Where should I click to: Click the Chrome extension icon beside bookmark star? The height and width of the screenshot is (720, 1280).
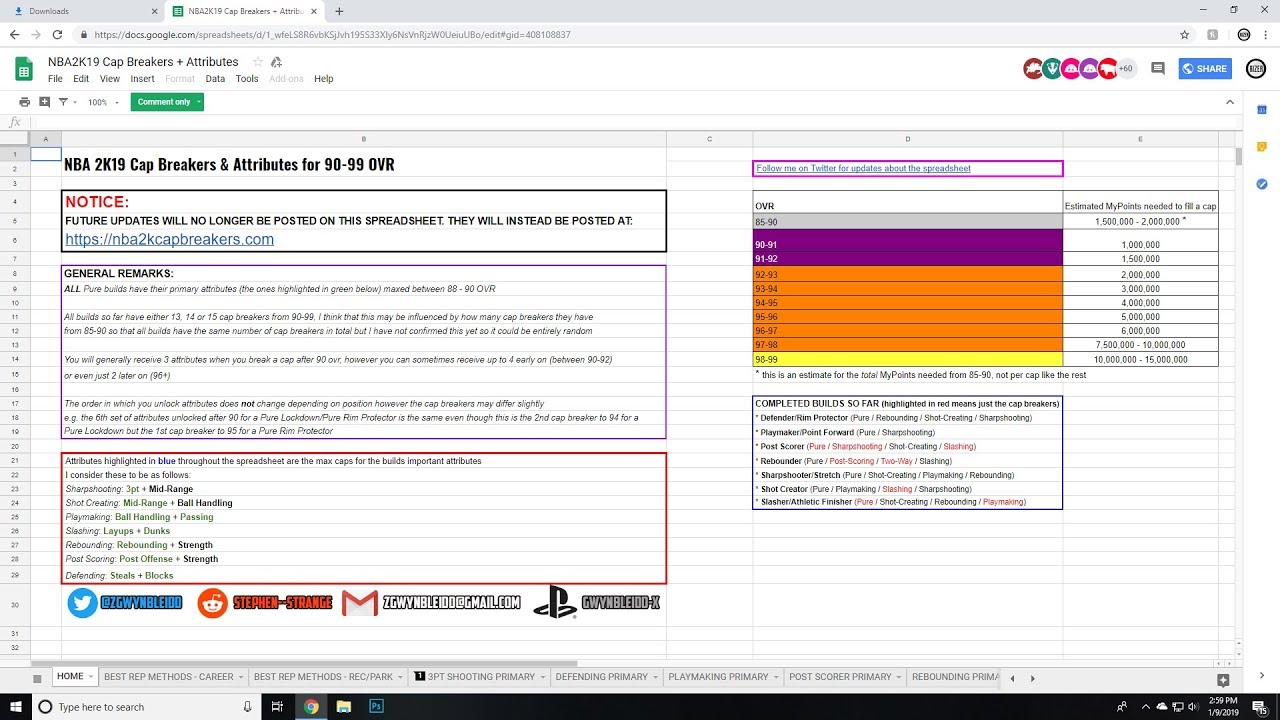(x=1213, y=34)
